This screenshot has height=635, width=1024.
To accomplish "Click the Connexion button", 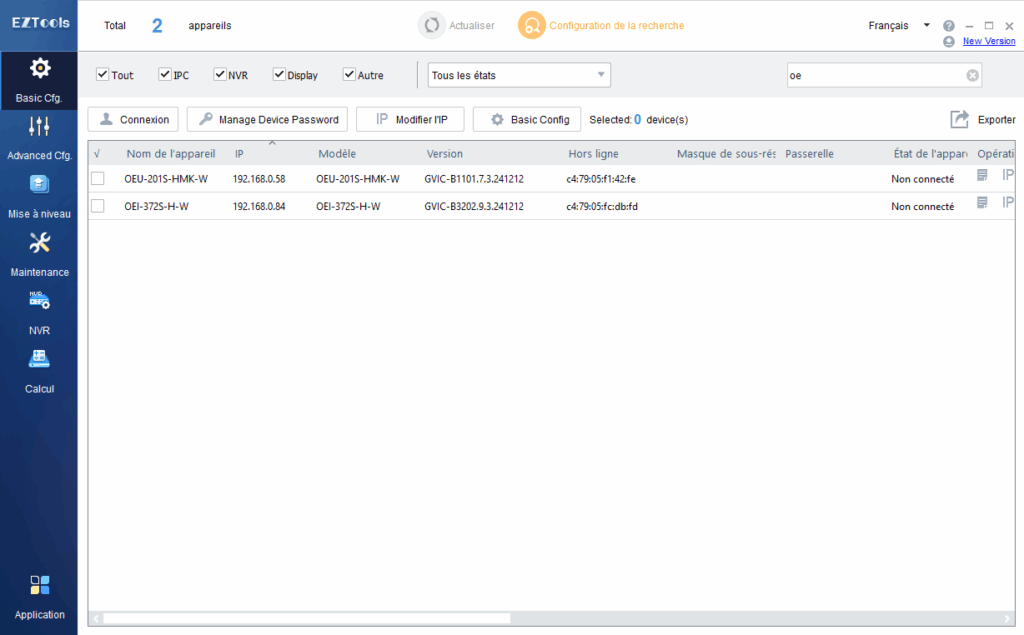I will click(x=133, y=120).
